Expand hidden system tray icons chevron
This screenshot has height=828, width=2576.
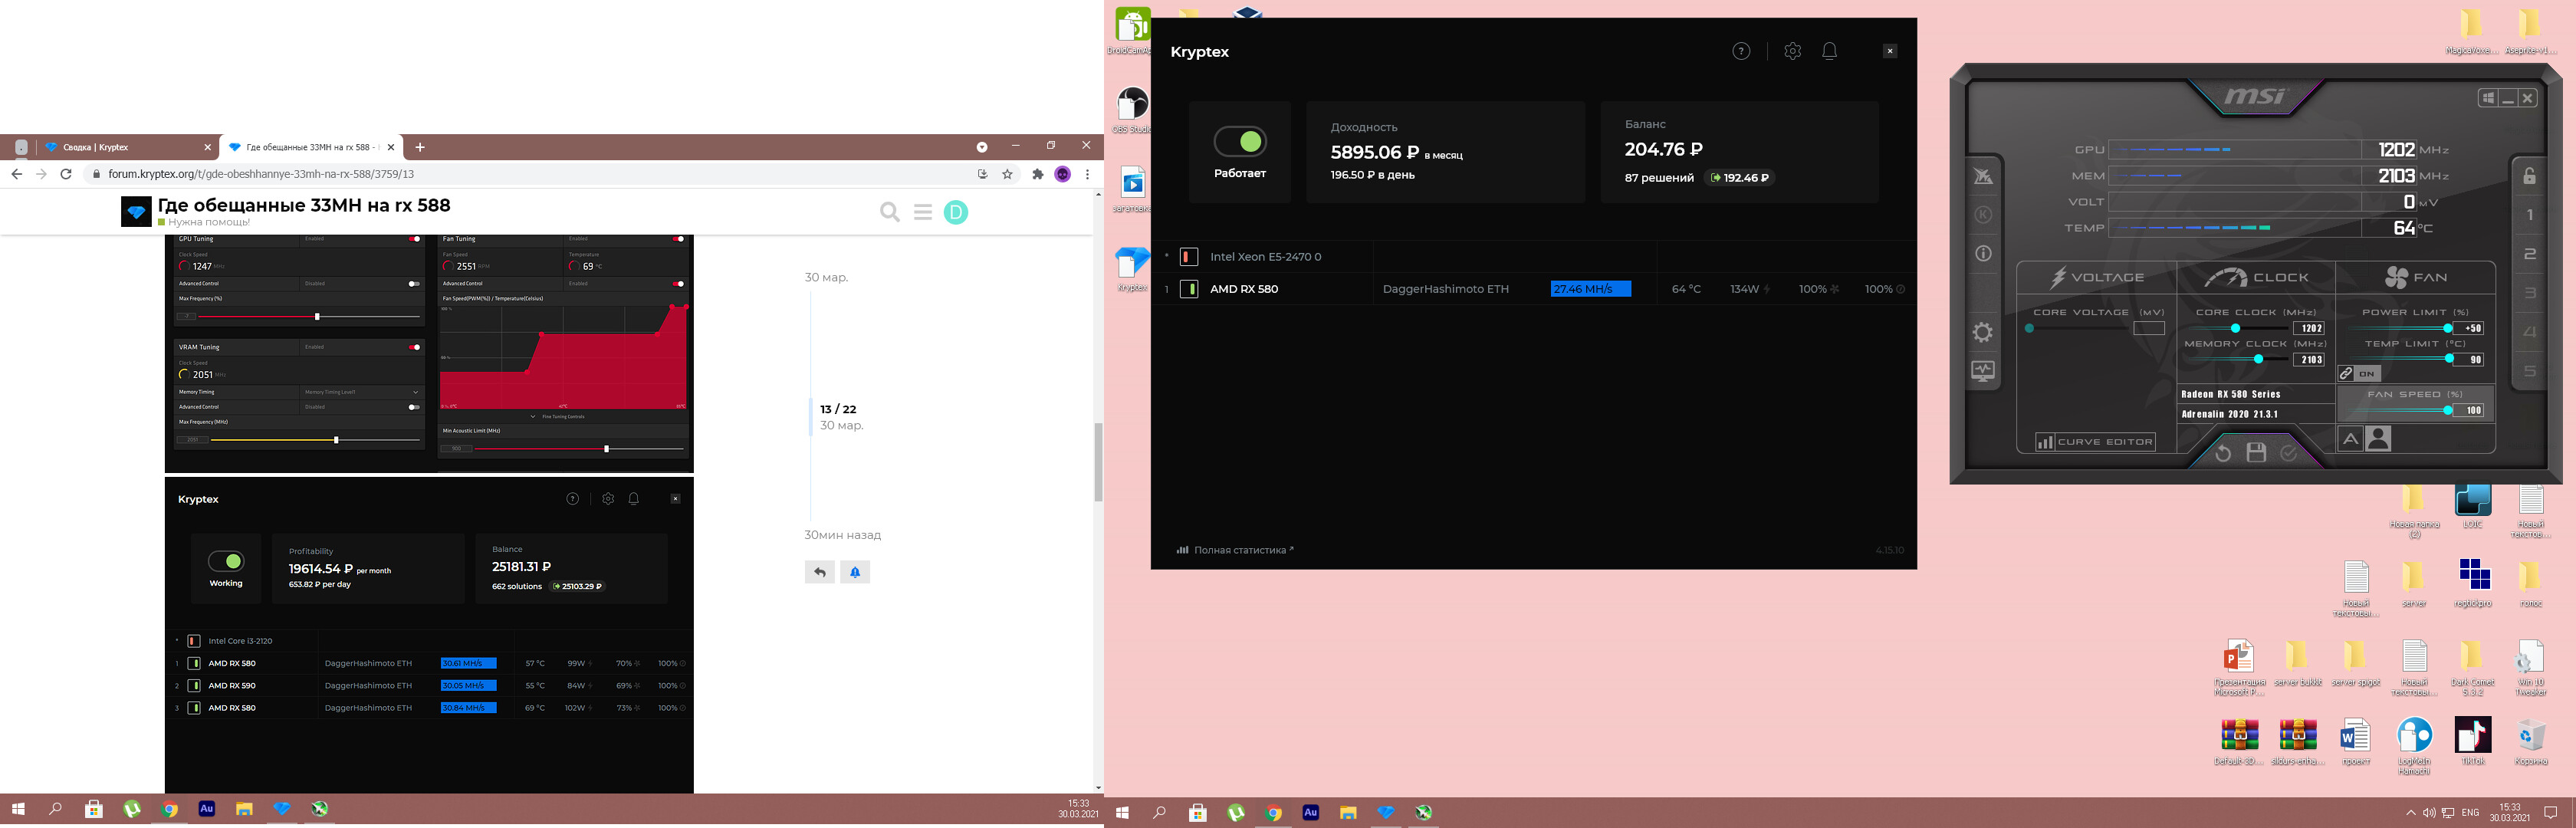point(2410,813)
